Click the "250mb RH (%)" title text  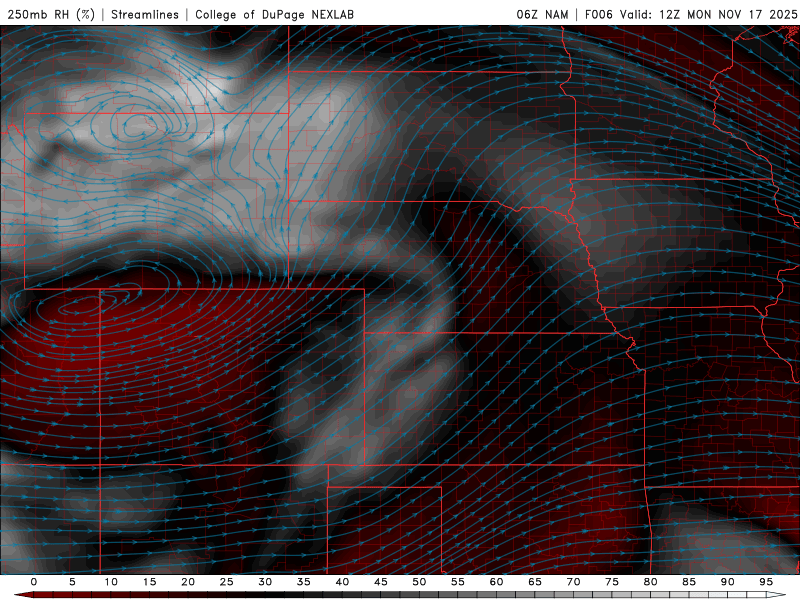(x=51, y=14)
